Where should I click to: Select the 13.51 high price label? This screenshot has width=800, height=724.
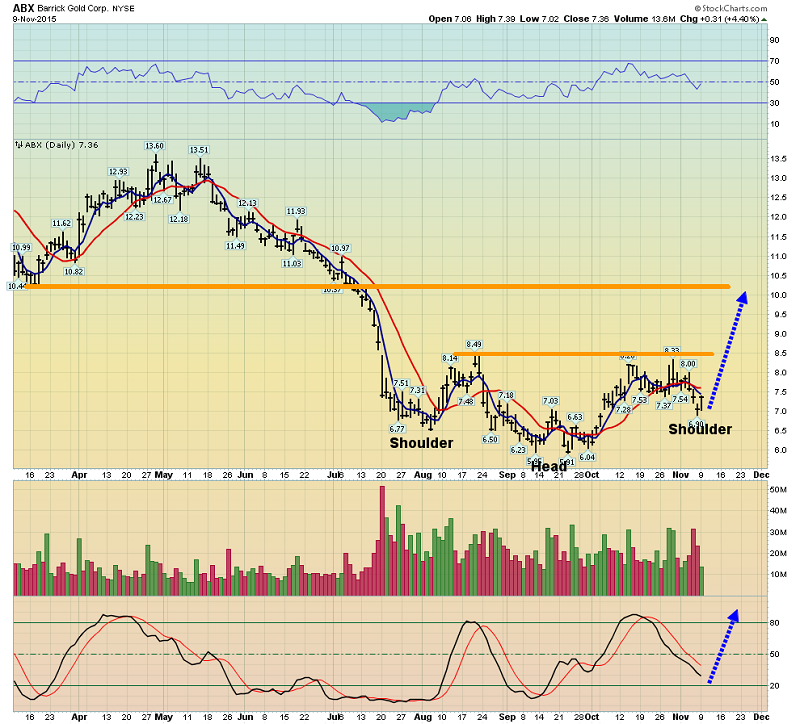point(199,150)
